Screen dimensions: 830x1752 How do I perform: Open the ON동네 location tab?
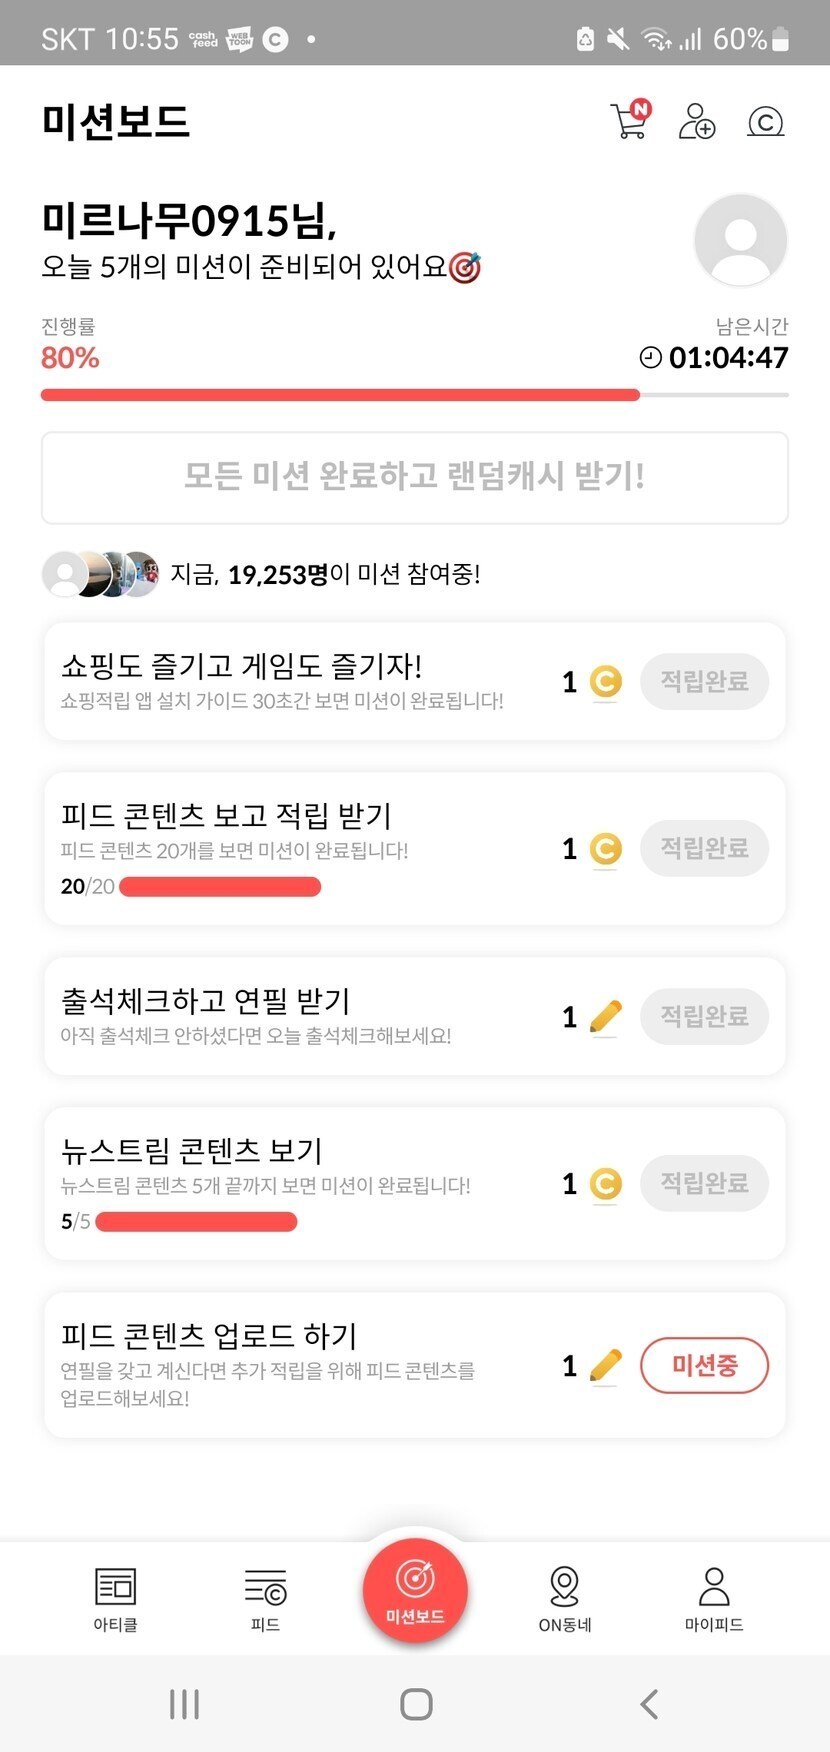point(565,1598)
